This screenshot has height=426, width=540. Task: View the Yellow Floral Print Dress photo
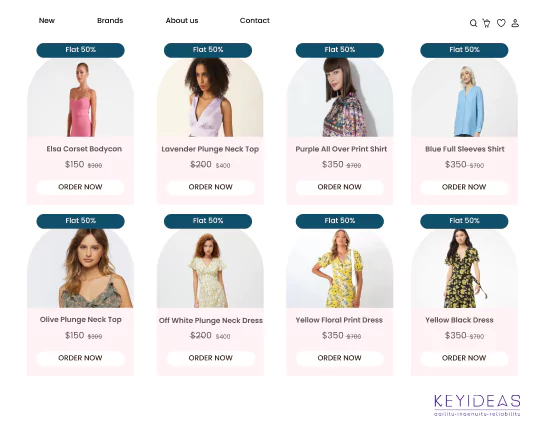click(x=340, y=269)
